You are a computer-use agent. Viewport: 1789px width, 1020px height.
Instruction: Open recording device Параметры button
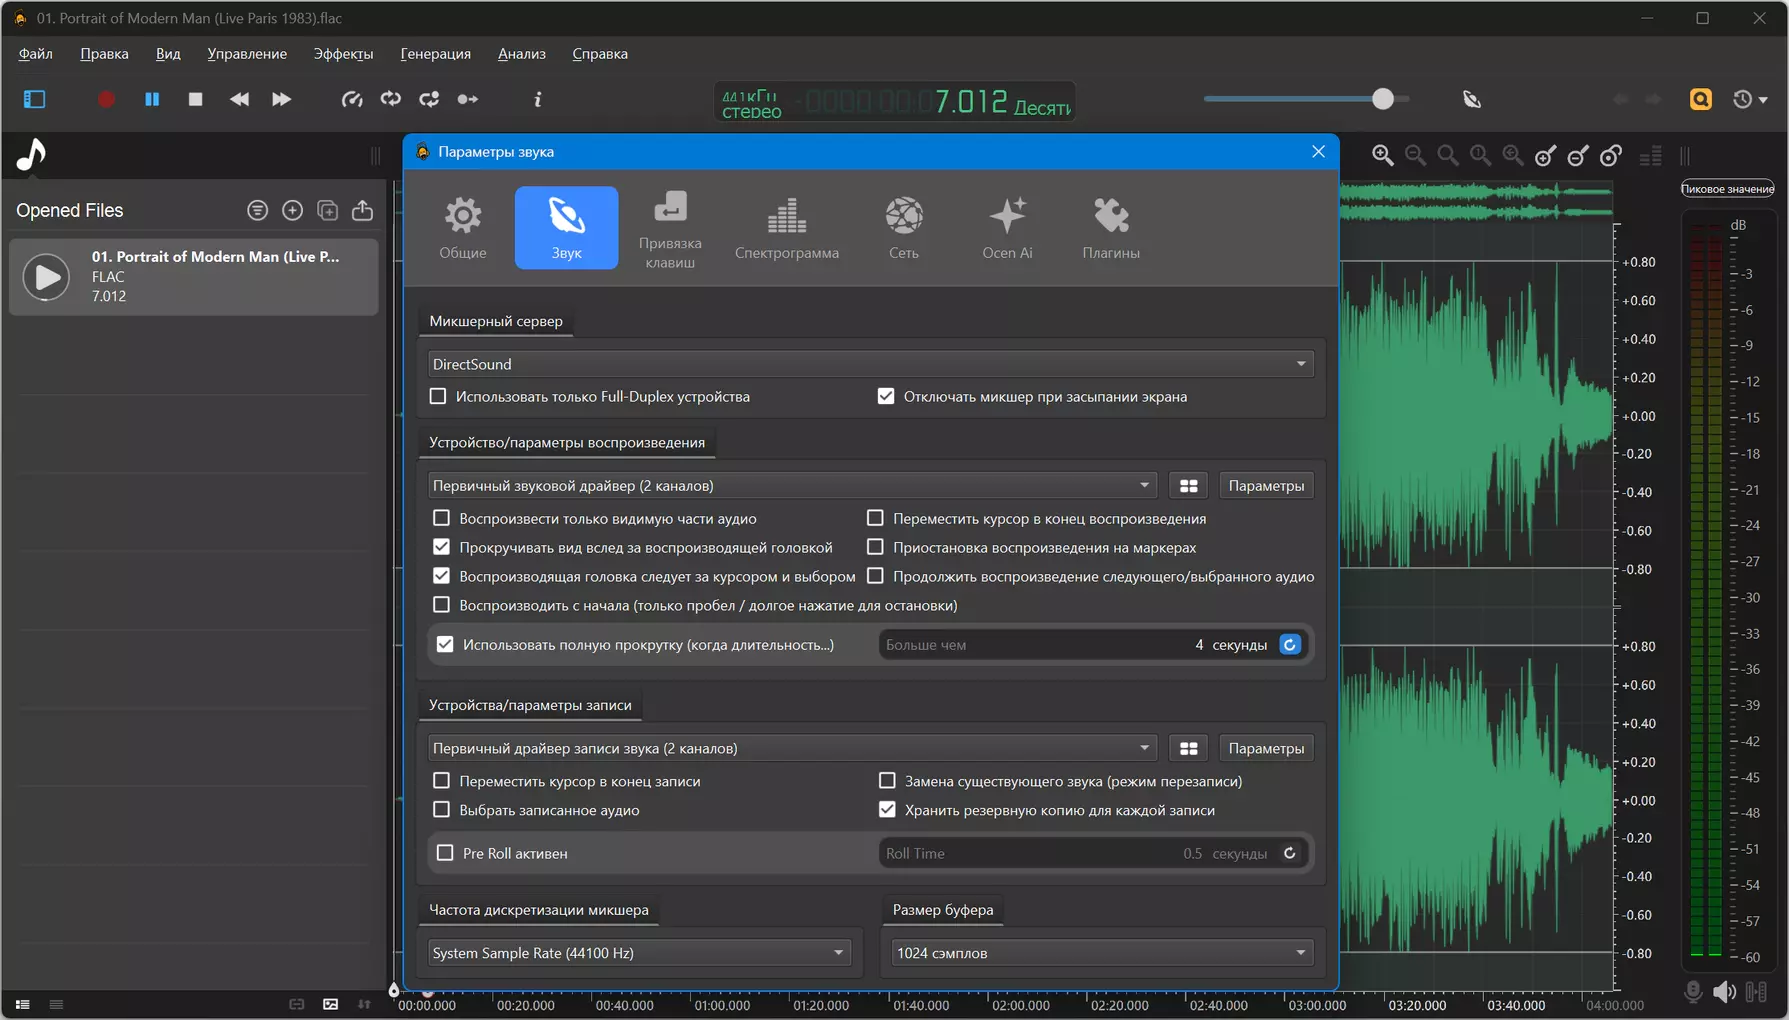click(x=1266, y=748)
